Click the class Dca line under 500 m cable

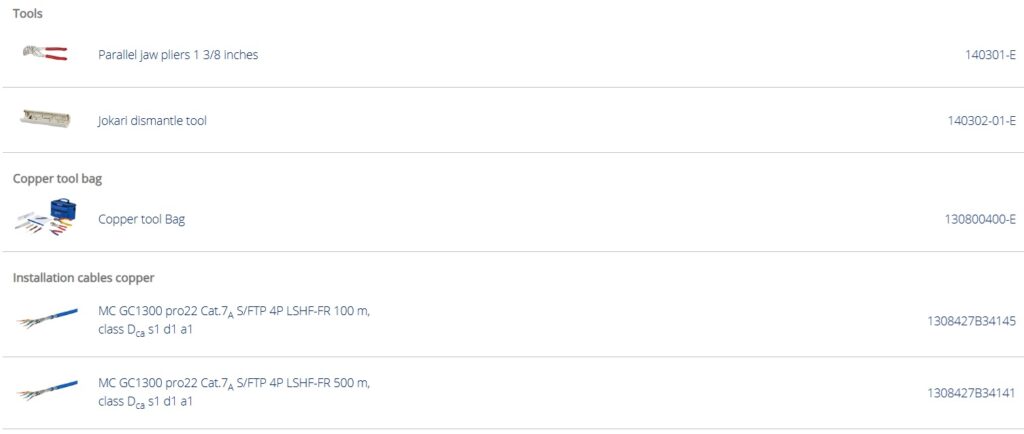pyautogui.click(x=145, y=402)
